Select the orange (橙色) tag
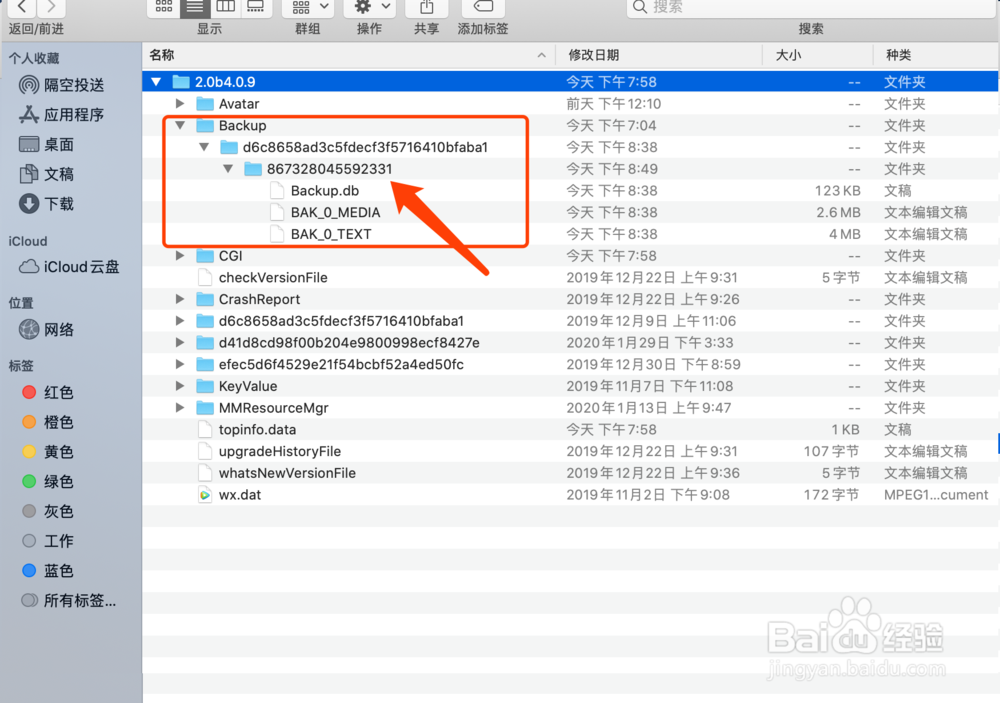Viewport: 1000px width, 703px height. tap(48, 422)
